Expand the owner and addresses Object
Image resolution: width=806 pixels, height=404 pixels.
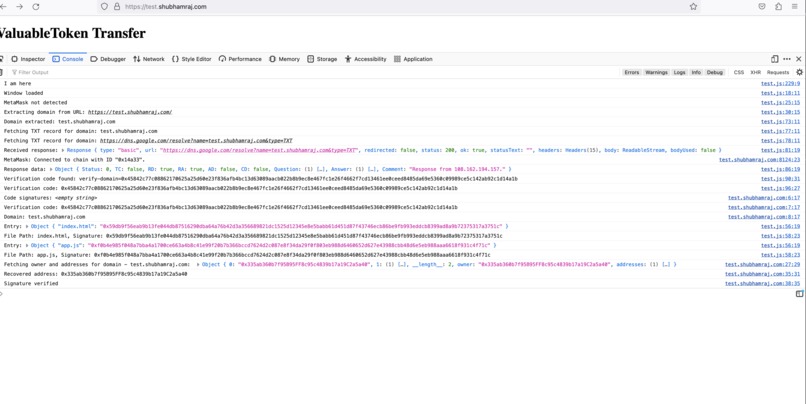[198, 265]
